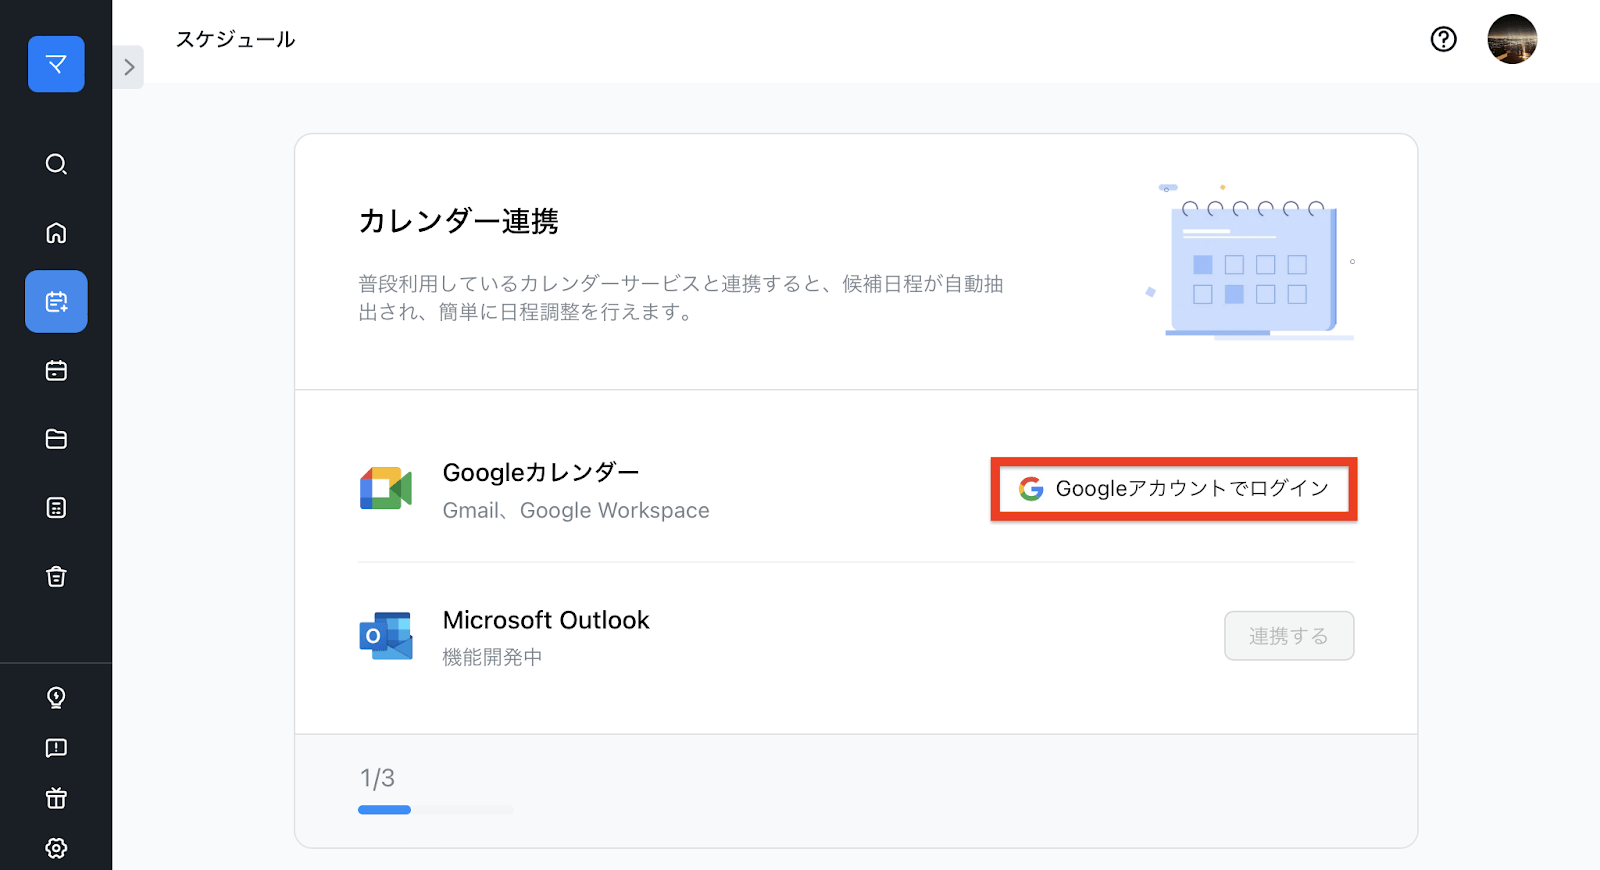
Task: Click the 1/3 step progress bar
Action: (x=436, y=810)
